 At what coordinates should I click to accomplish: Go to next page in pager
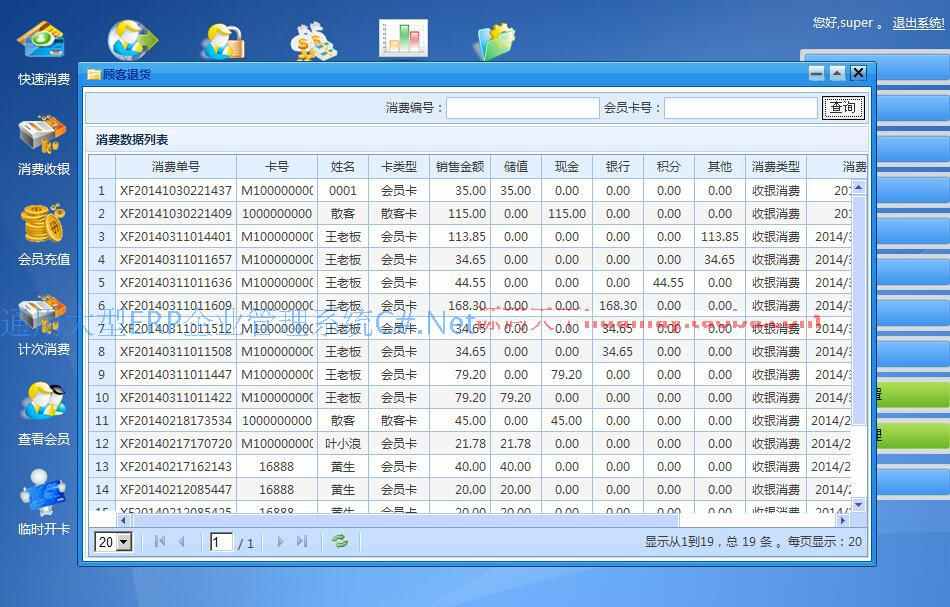tap(280, 541)
